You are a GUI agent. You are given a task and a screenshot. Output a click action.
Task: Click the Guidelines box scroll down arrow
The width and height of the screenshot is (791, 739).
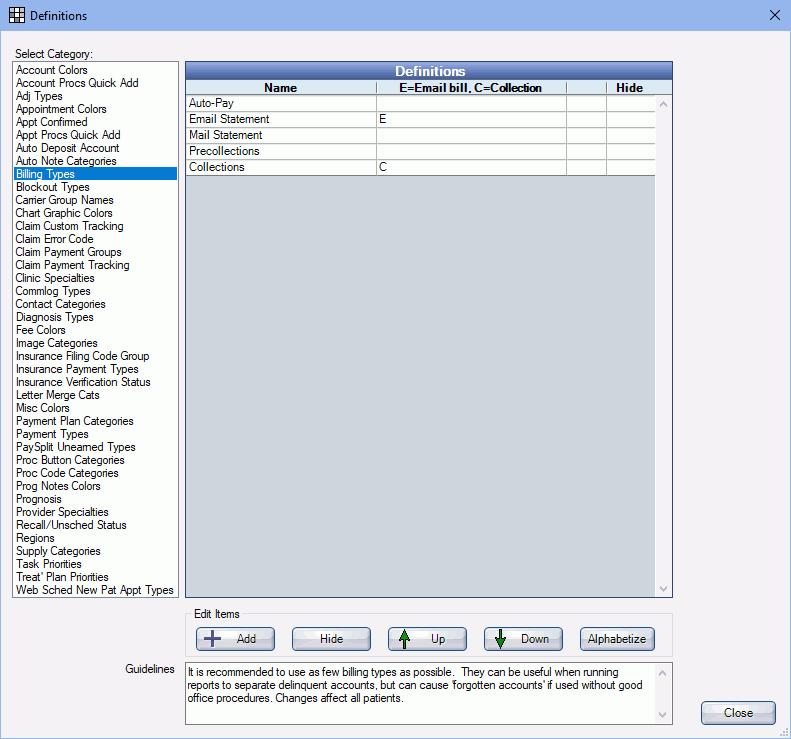[x=663, y=715]
